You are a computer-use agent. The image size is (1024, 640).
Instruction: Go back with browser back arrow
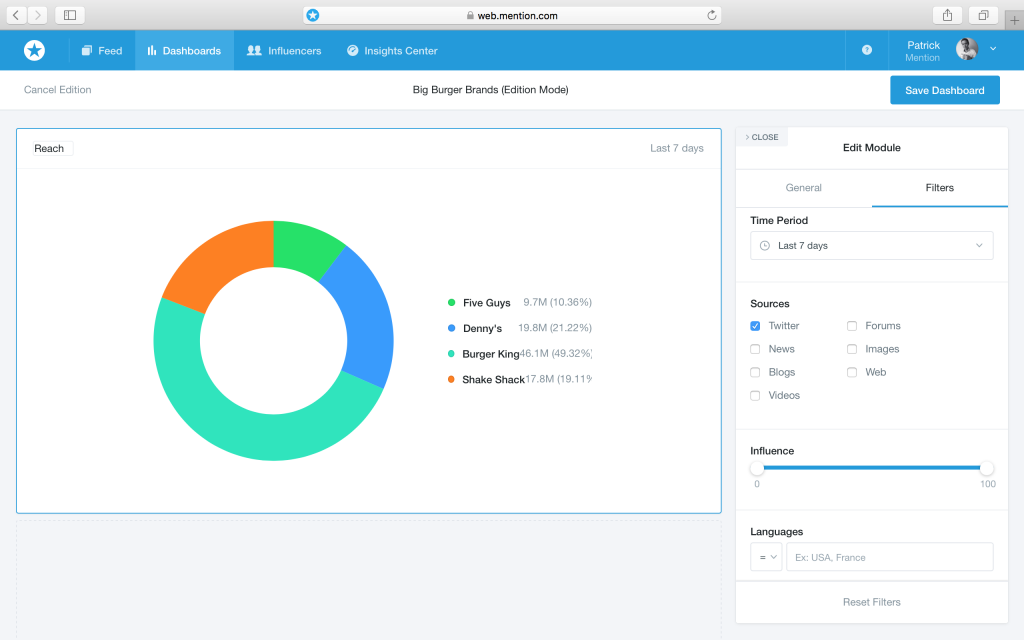16,15
